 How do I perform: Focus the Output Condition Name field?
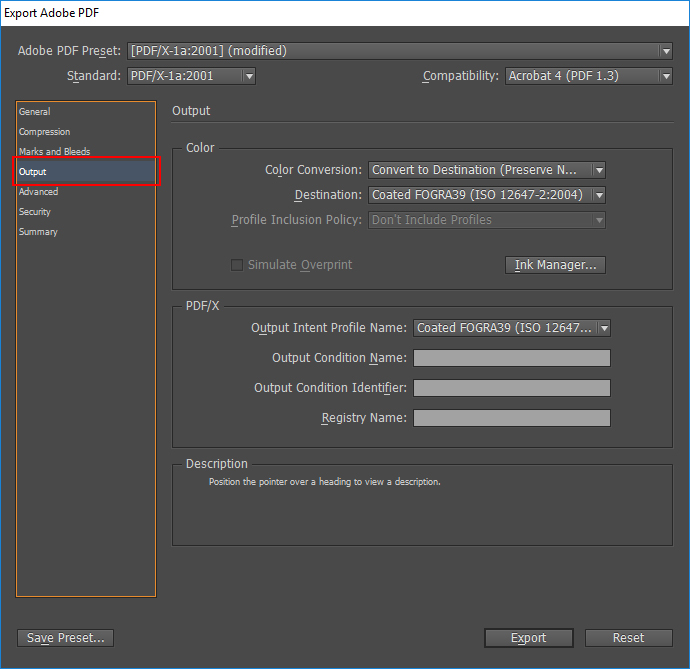[512, 358]
